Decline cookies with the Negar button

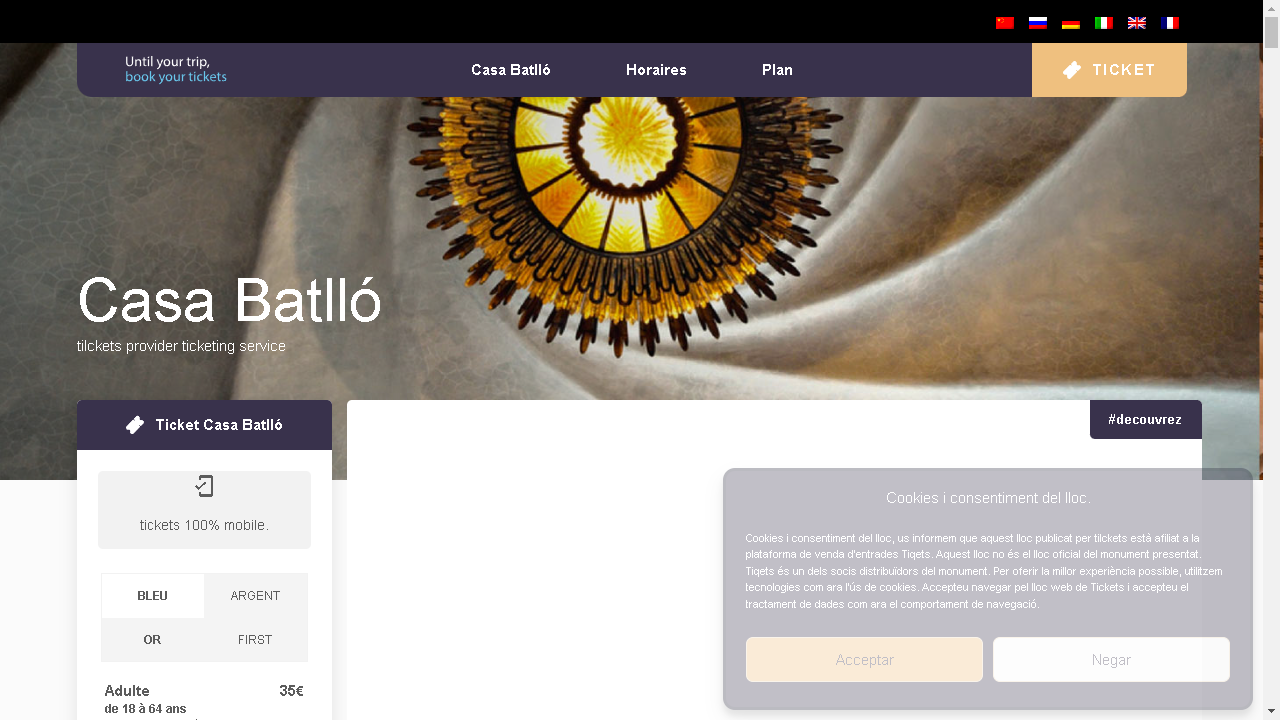[1111, 660]
